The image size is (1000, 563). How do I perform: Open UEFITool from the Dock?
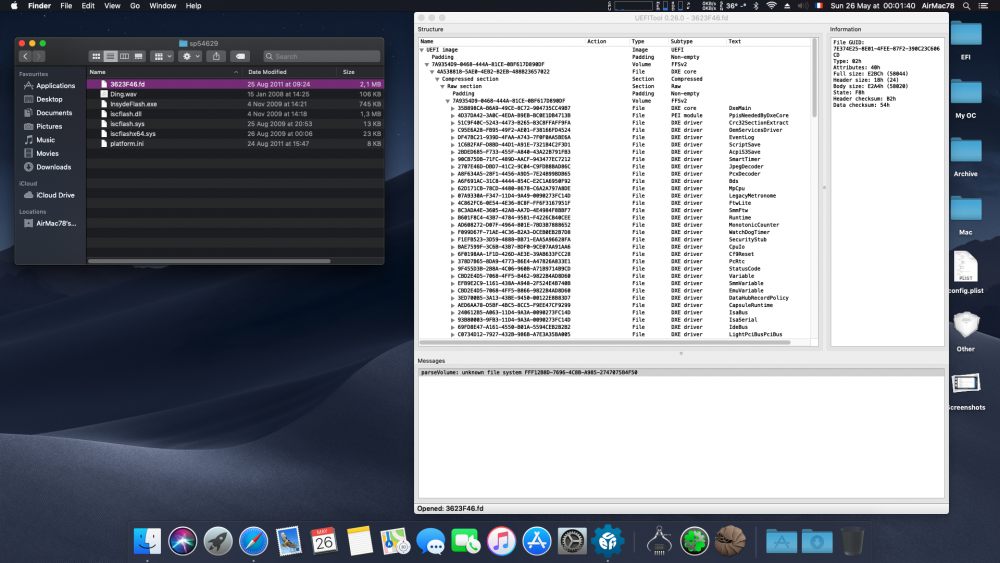click(x=608, y=541)
